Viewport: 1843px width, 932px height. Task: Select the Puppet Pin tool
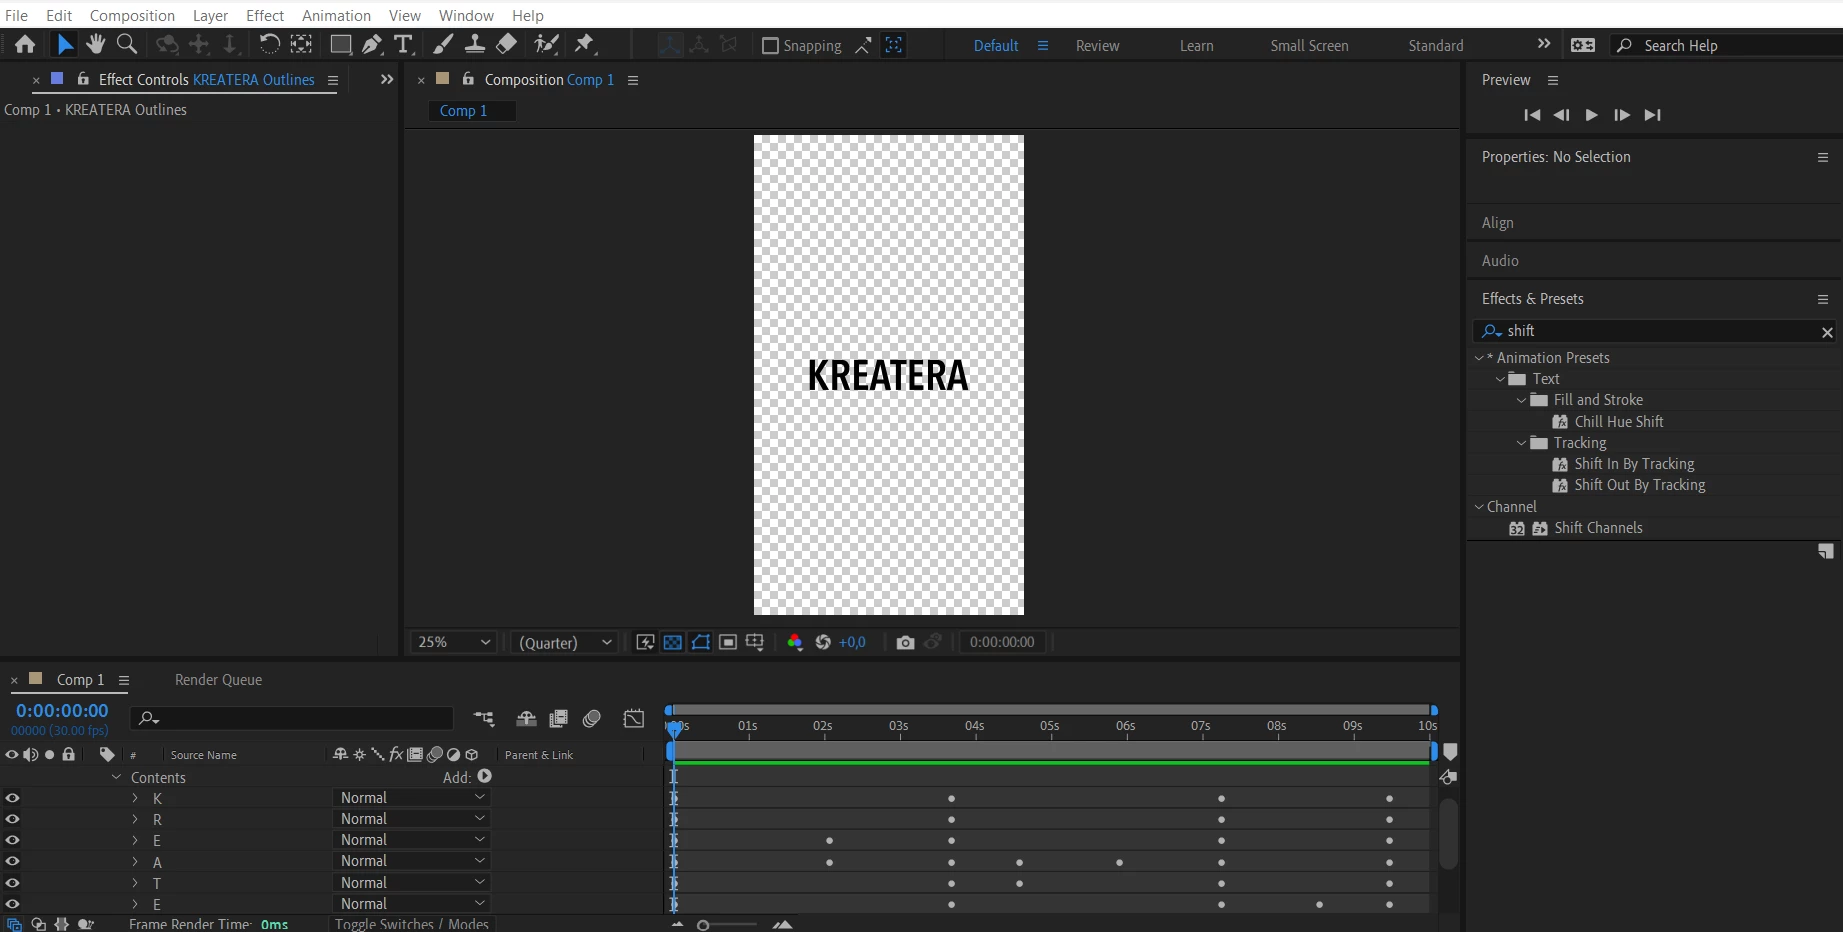pos(585,44)
